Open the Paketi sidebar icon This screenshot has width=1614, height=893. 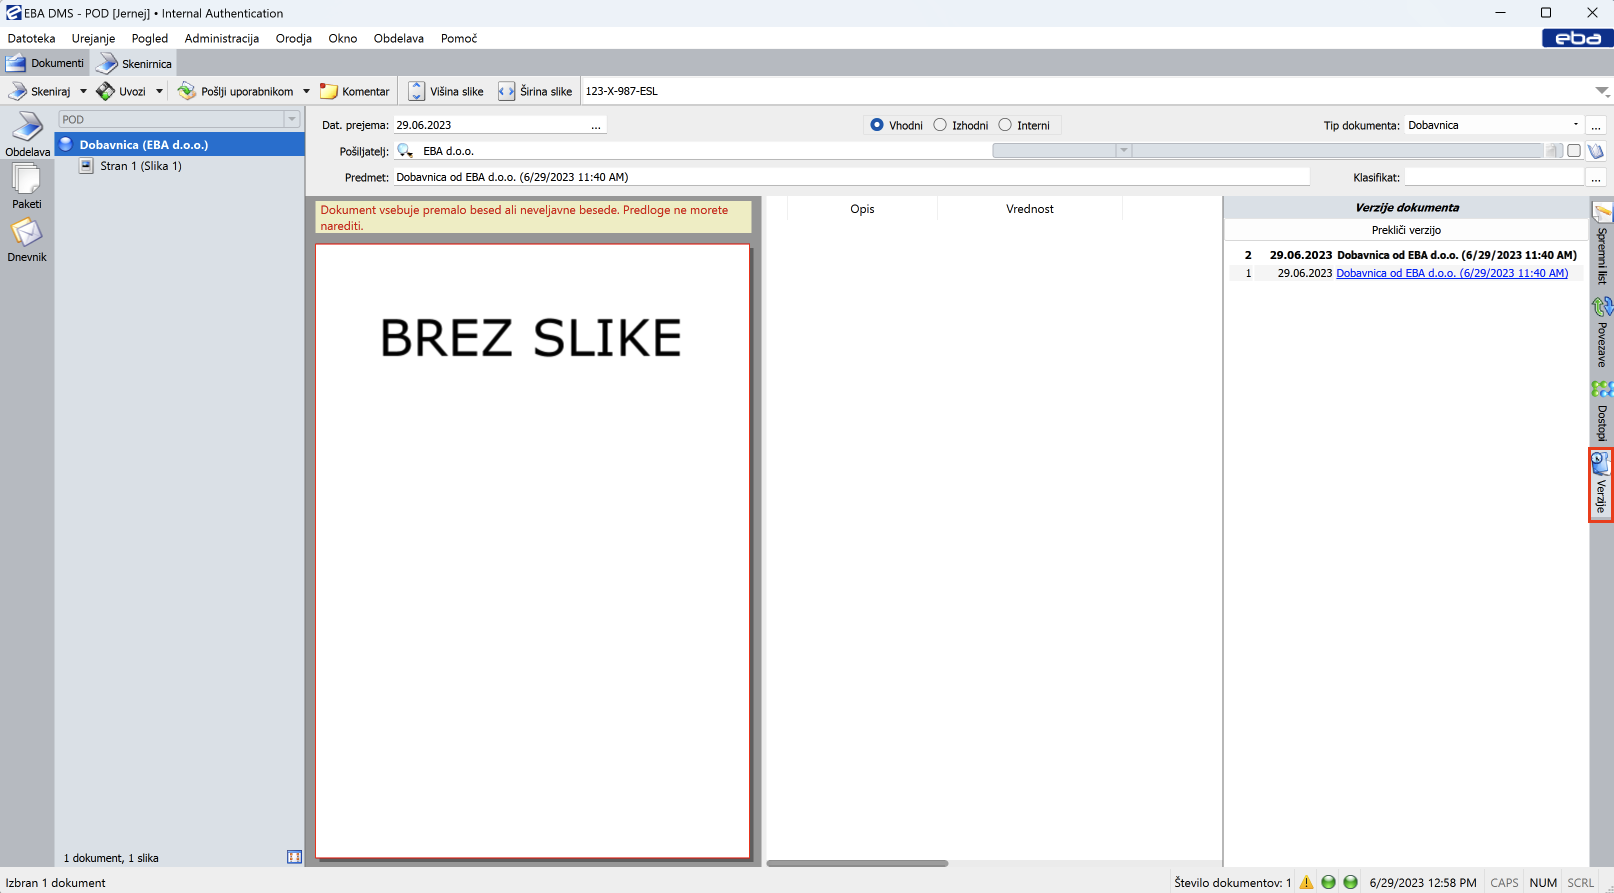pos(26,181)
